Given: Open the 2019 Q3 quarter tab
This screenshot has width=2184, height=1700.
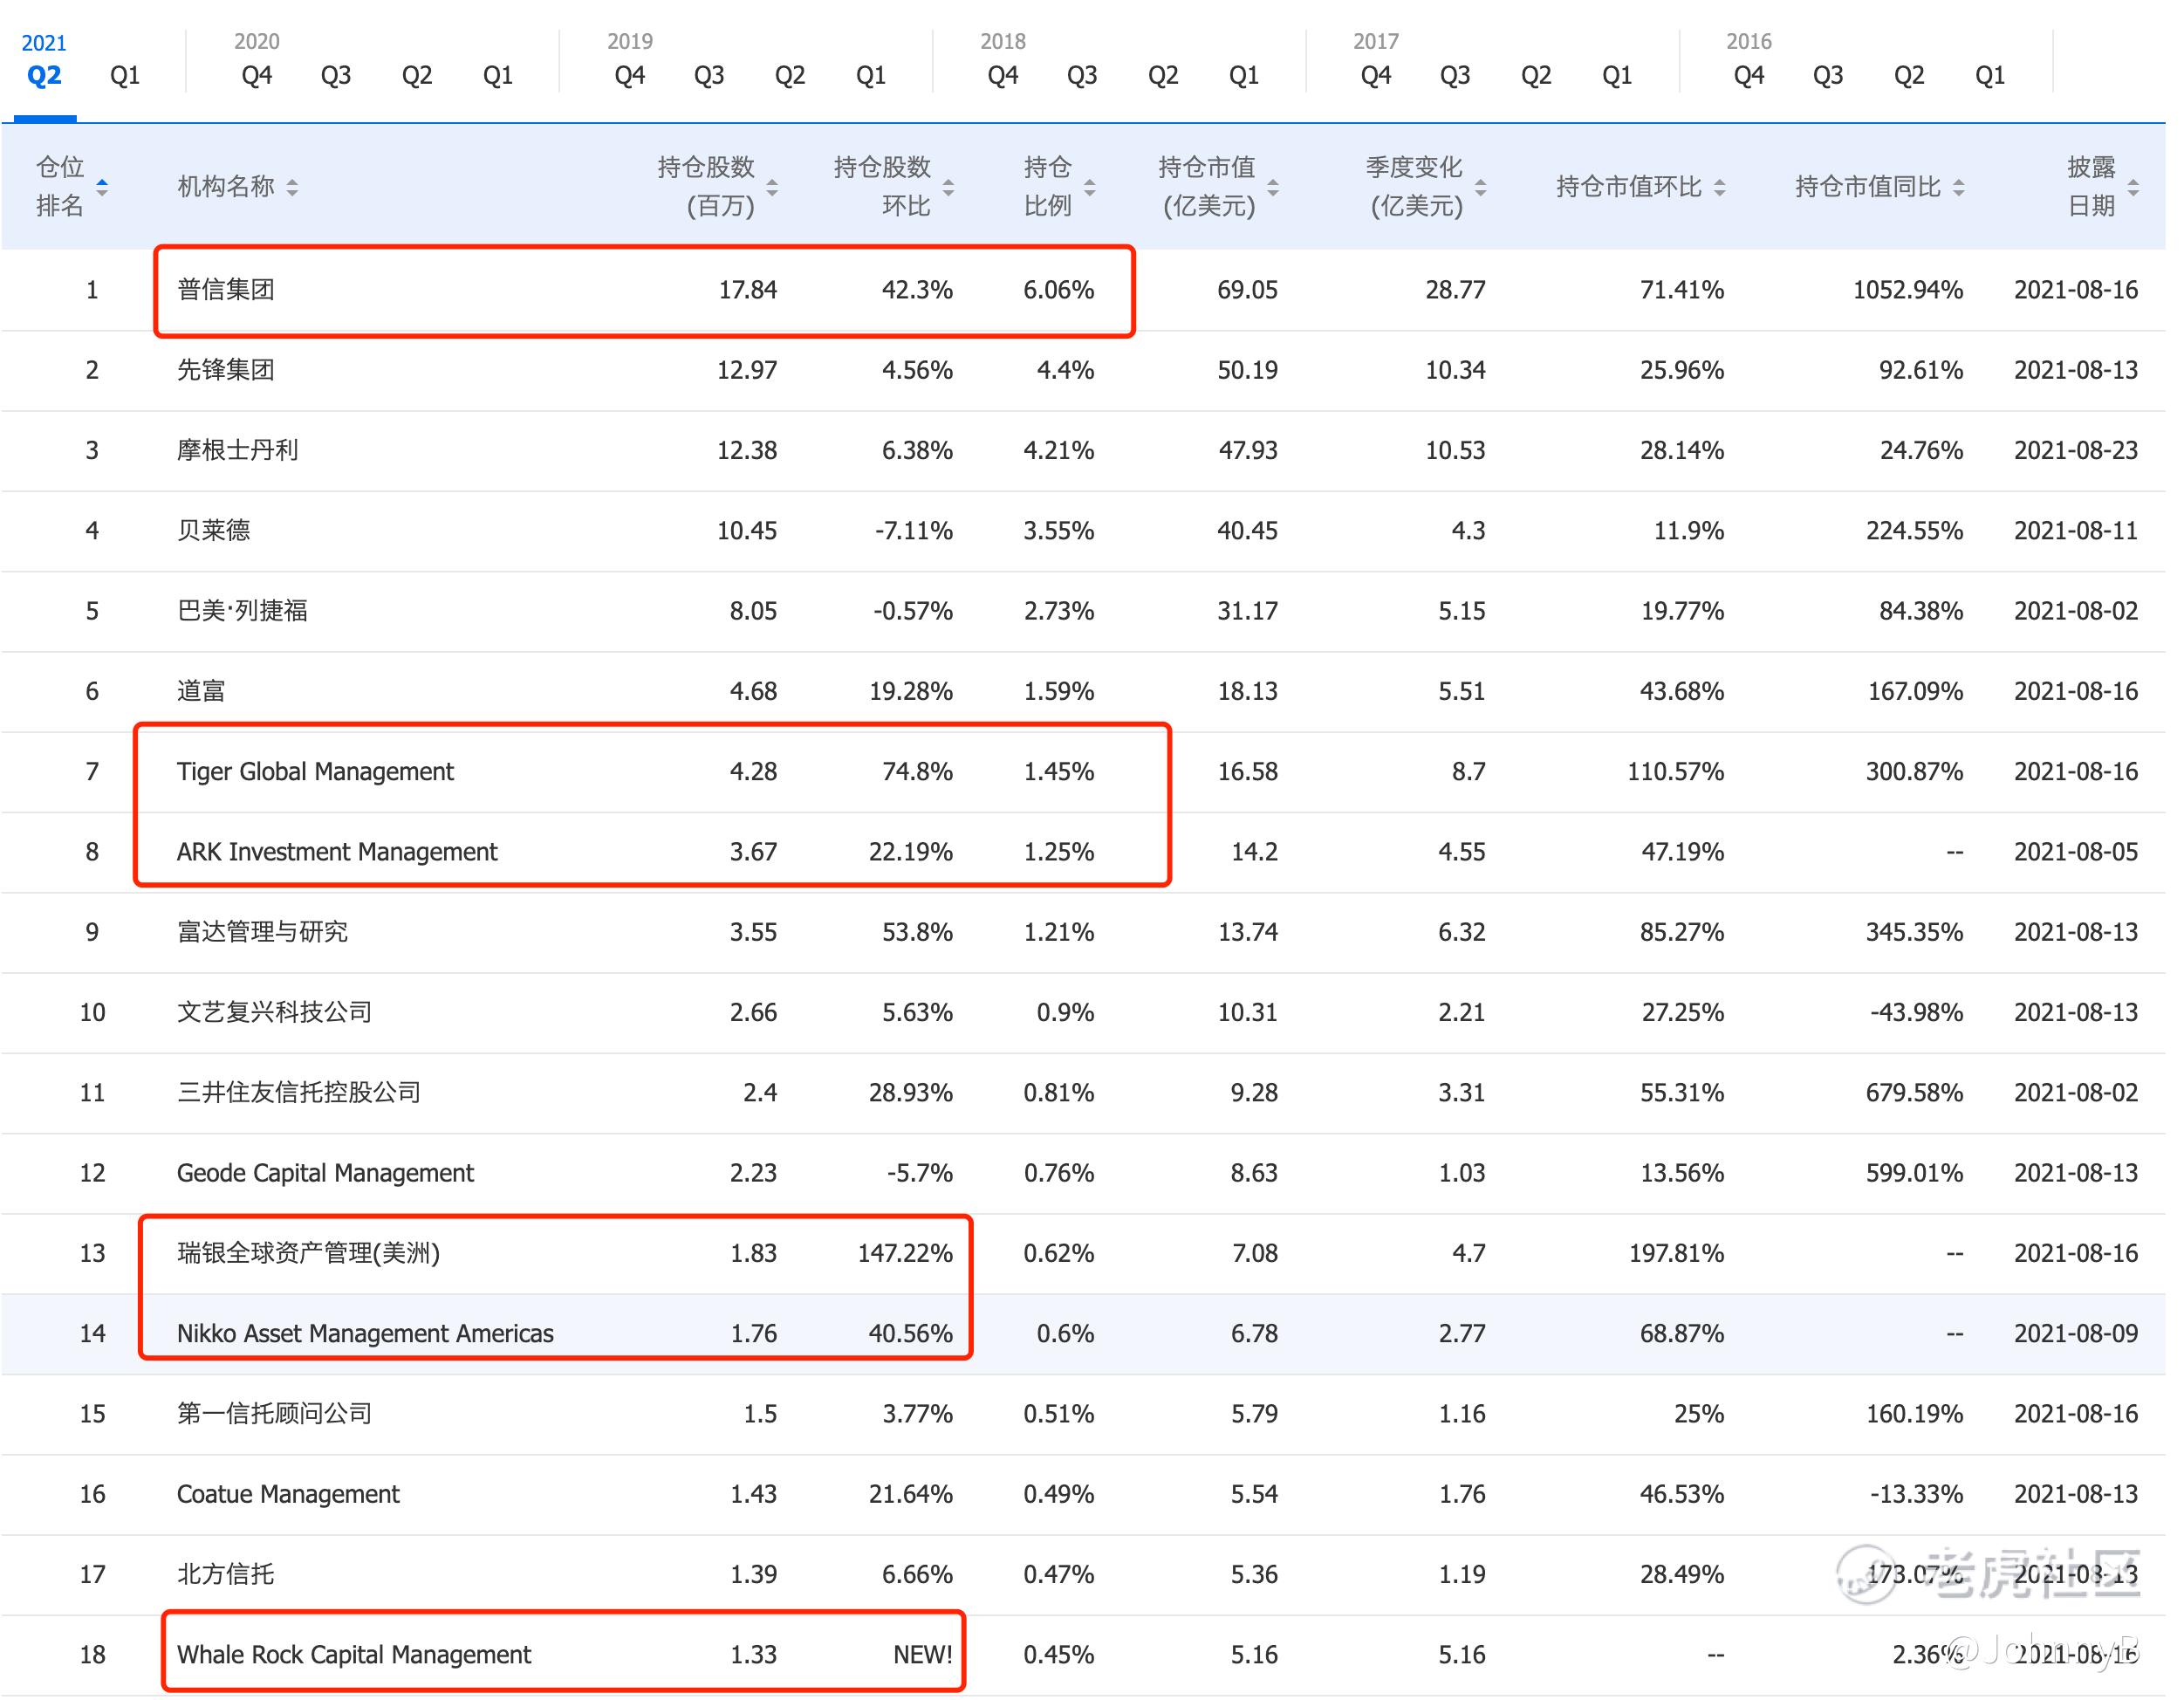Looking at the screenshot, I should (709, 75).
